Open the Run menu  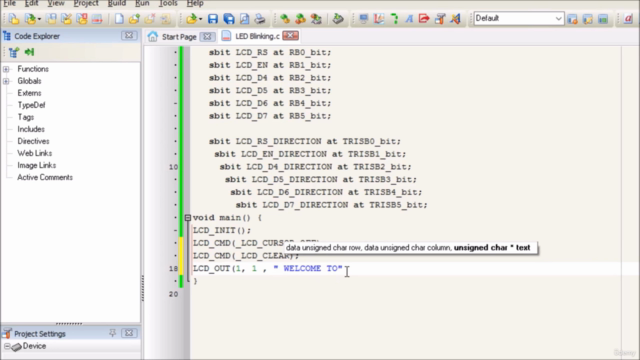click(142, 3)
